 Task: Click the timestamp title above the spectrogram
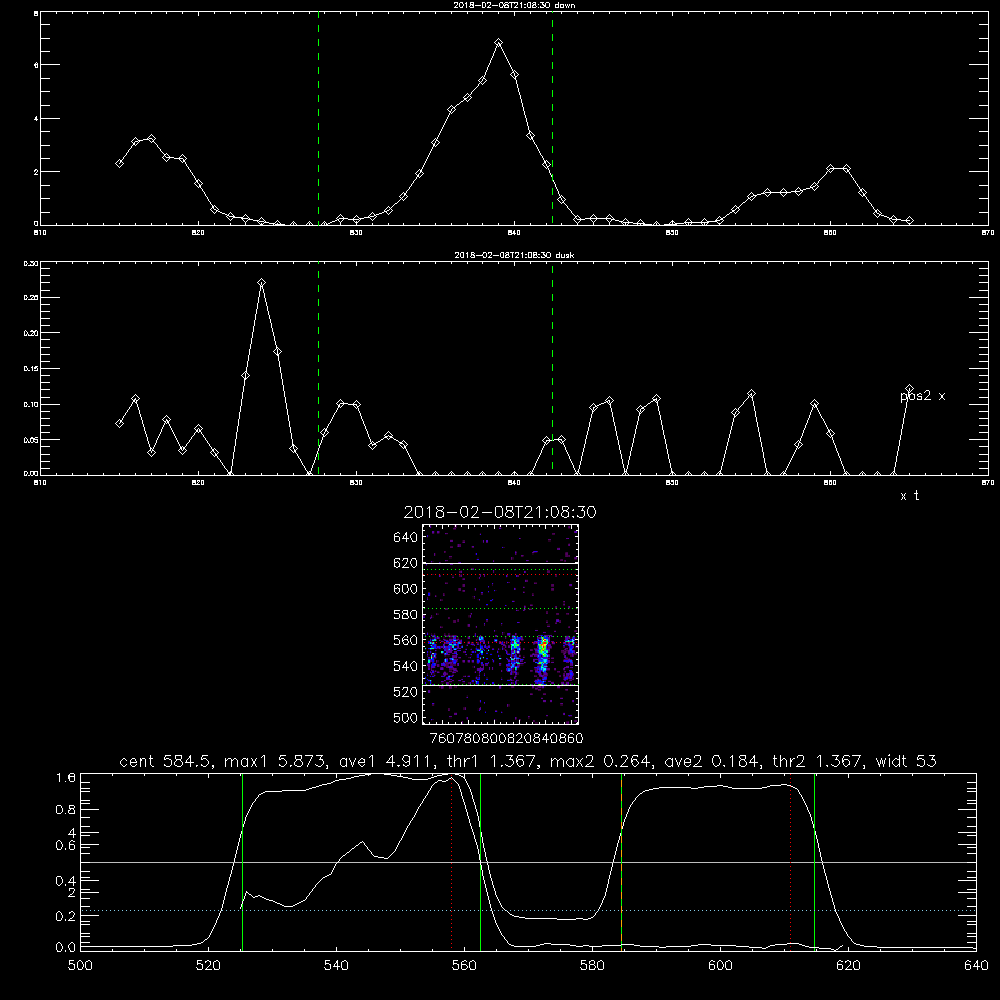500,512
